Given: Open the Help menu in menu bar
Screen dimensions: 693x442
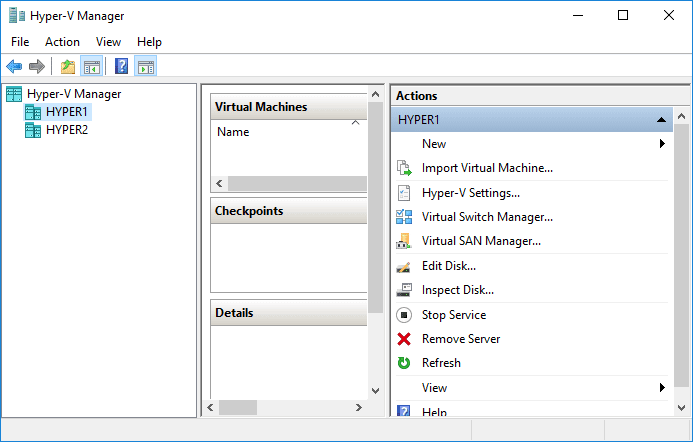Looking at the screenshot, I should (x=149, y=42).
